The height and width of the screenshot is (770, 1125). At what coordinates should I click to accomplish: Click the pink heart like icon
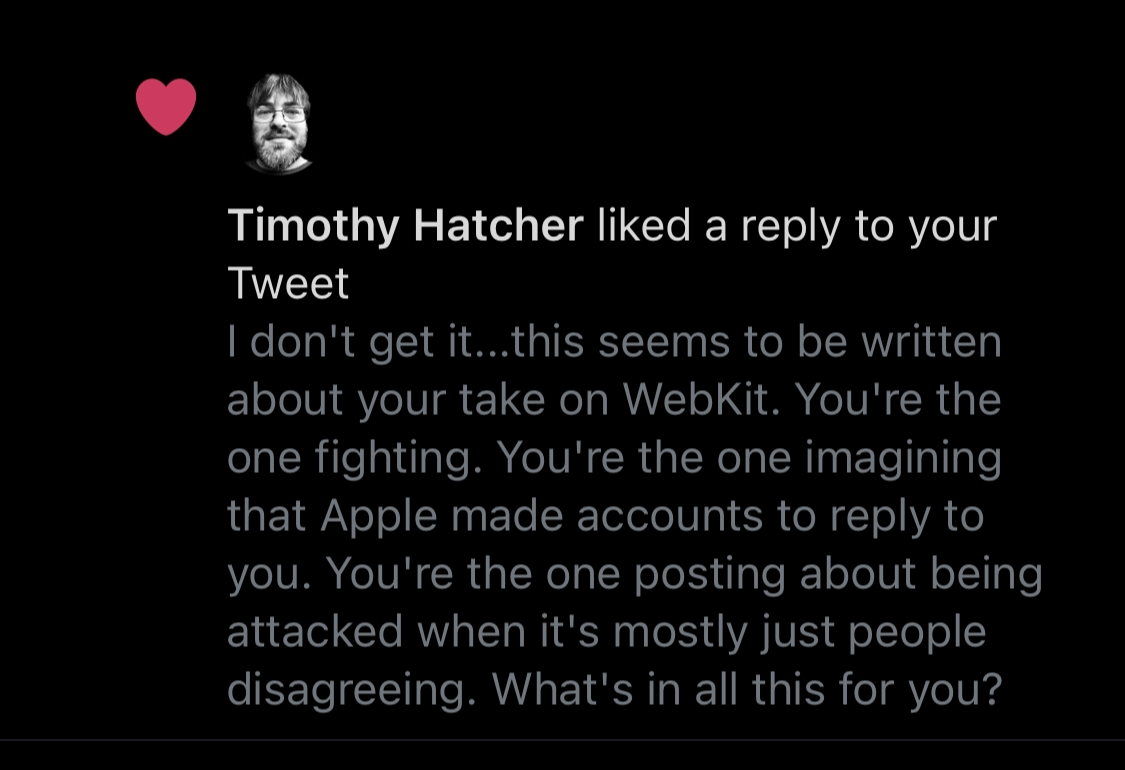(166, 107)
